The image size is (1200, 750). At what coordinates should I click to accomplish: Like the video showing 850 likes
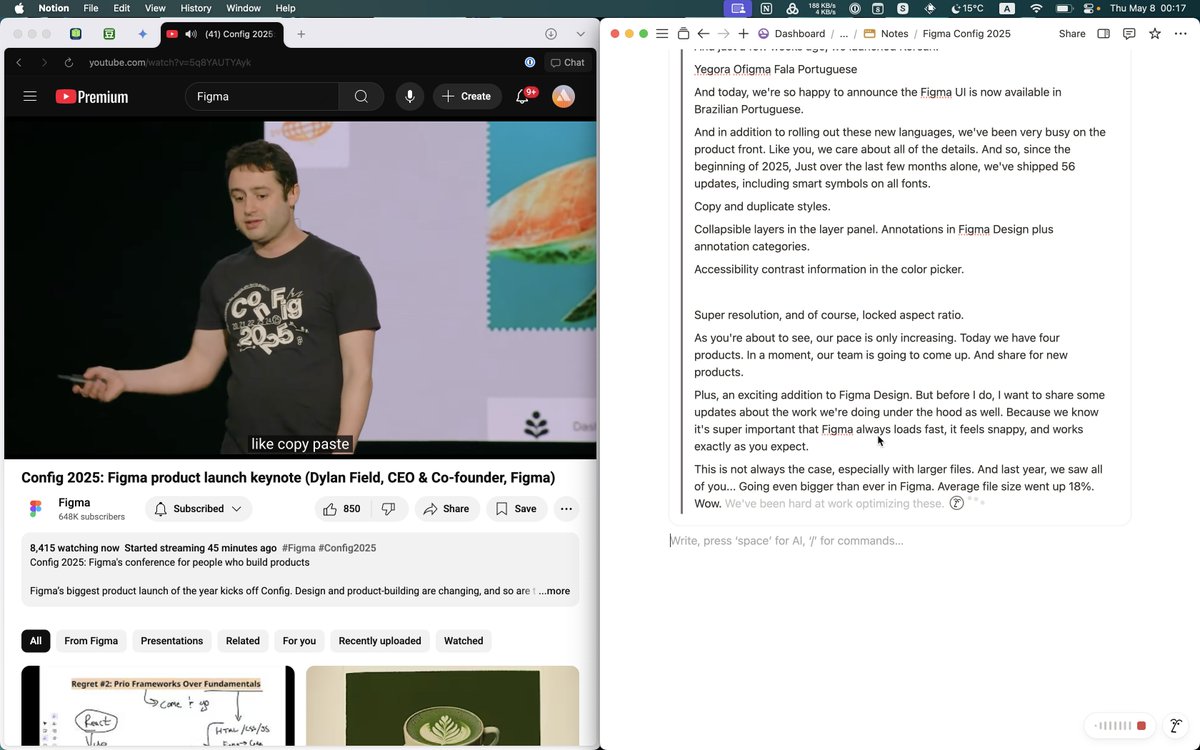tap(341, 509)
